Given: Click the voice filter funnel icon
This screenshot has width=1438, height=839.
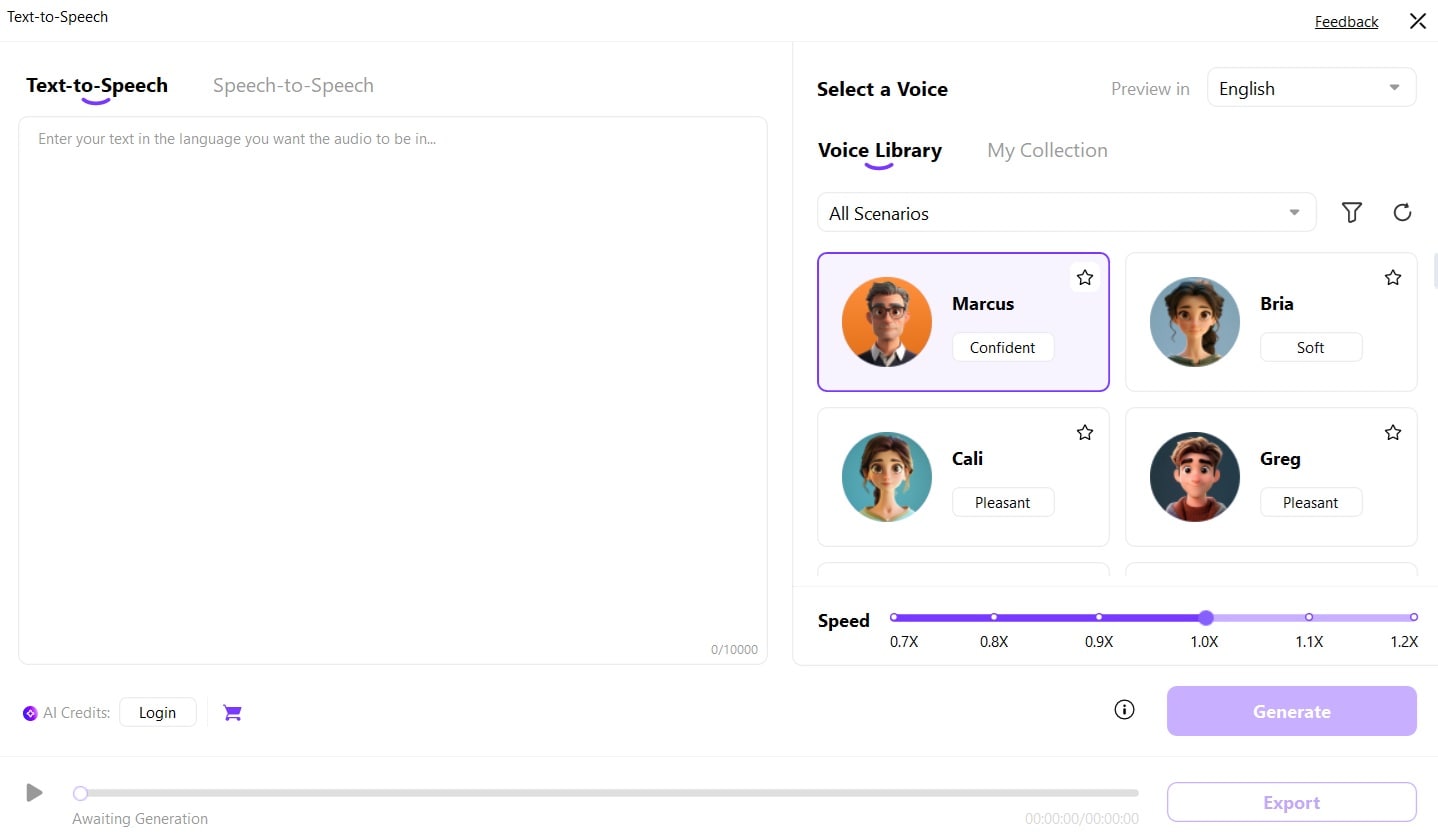Looking at the screenshot, I should (1352, 212).
